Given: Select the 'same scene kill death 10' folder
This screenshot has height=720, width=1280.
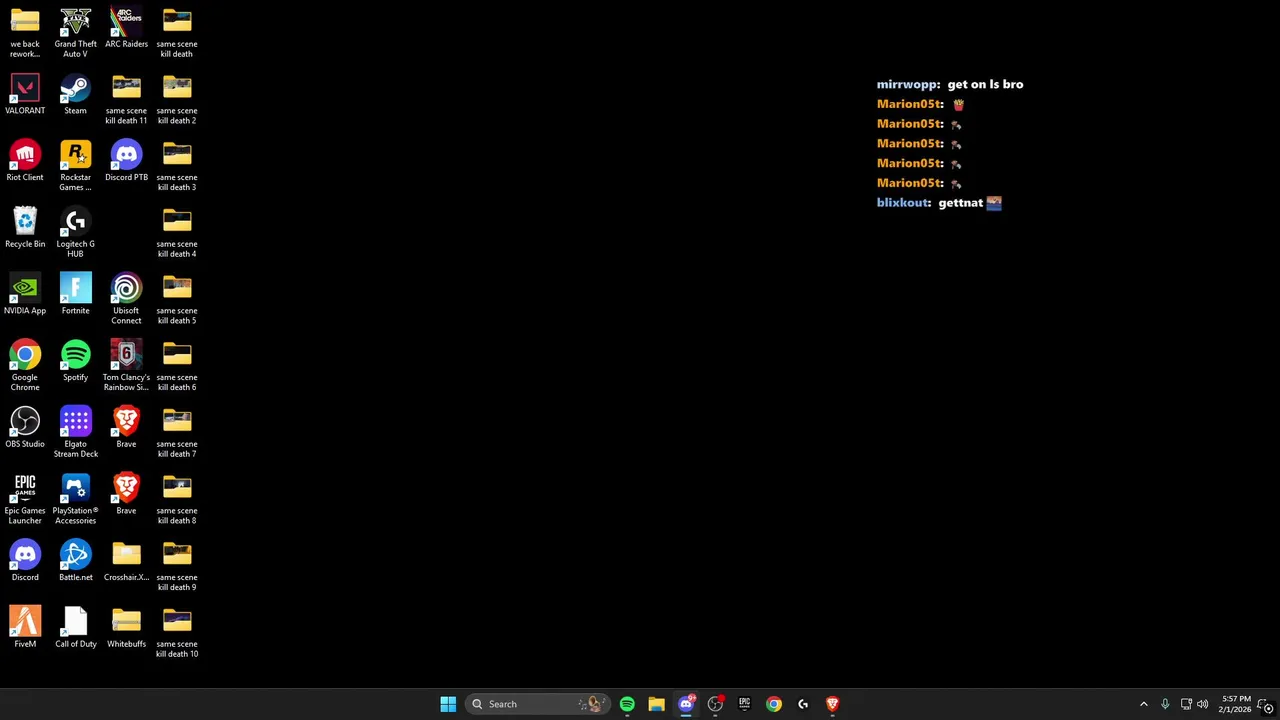Looking at the screenshot, I should pos(177,632).
